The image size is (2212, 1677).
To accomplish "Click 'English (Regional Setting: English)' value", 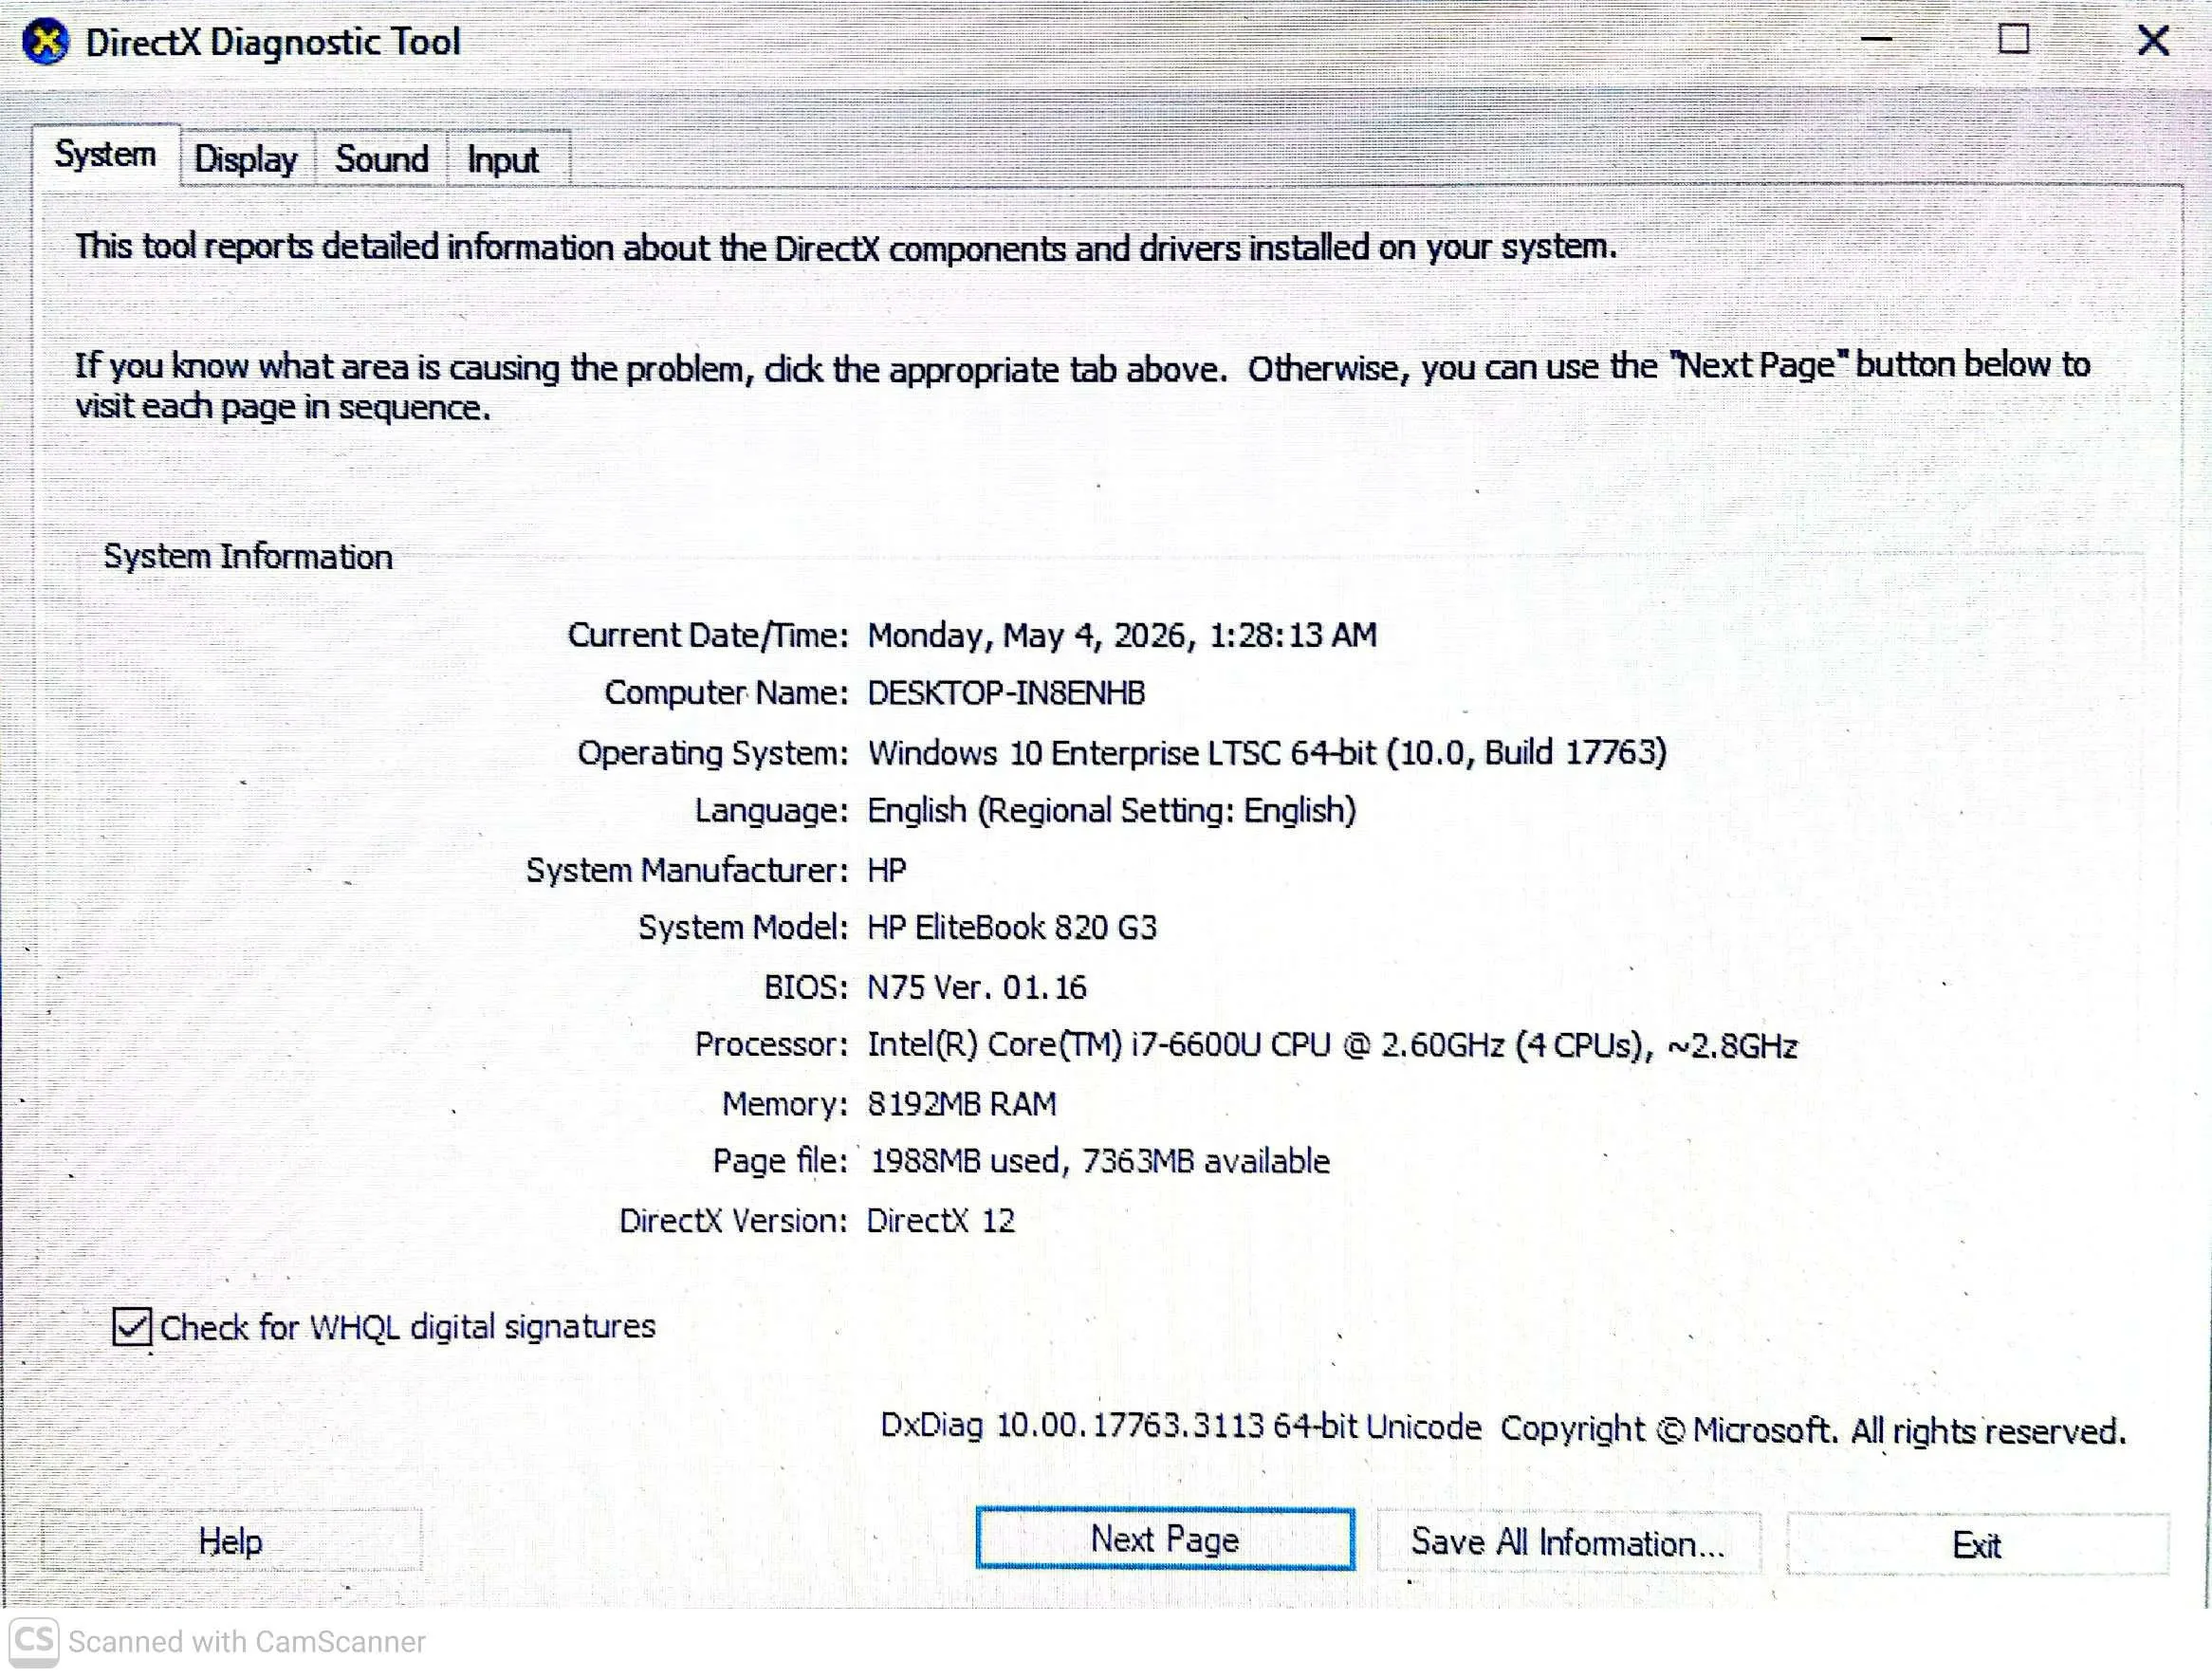I will pos(1112,810).
